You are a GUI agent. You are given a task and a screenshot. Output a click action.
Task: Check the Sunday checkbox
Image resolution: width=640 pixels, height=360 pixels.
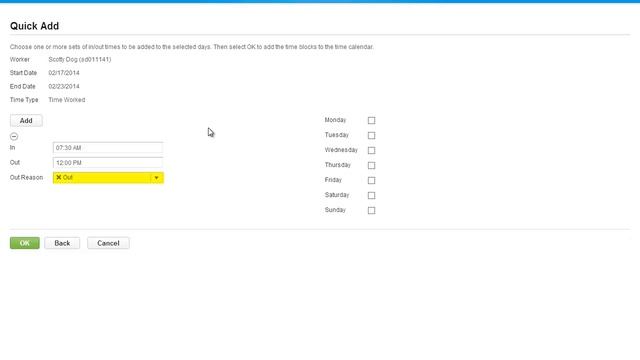coord(371,211)
